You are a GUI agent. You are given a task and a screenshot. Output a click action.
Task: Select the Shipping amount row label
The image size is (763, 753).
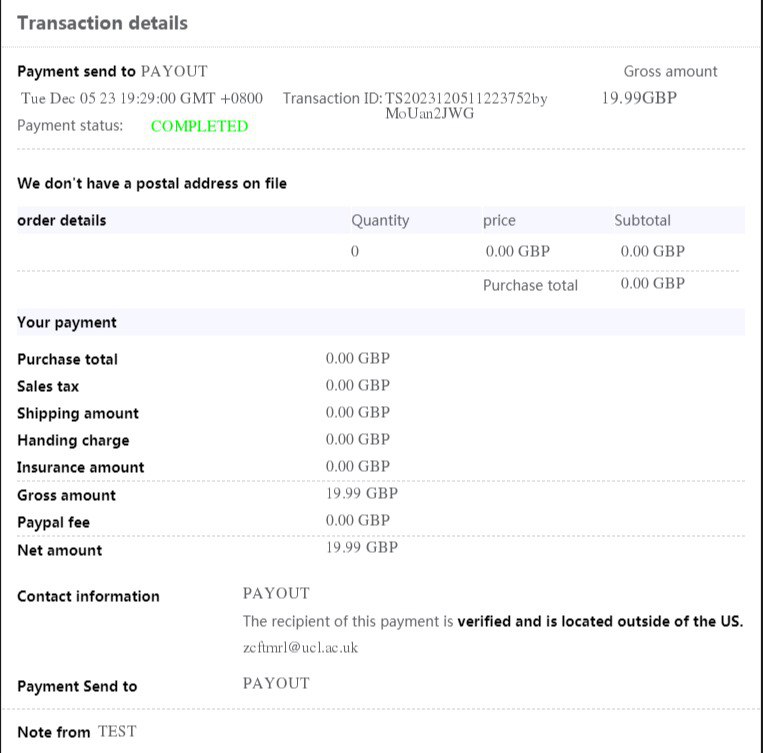click(78, 413)
